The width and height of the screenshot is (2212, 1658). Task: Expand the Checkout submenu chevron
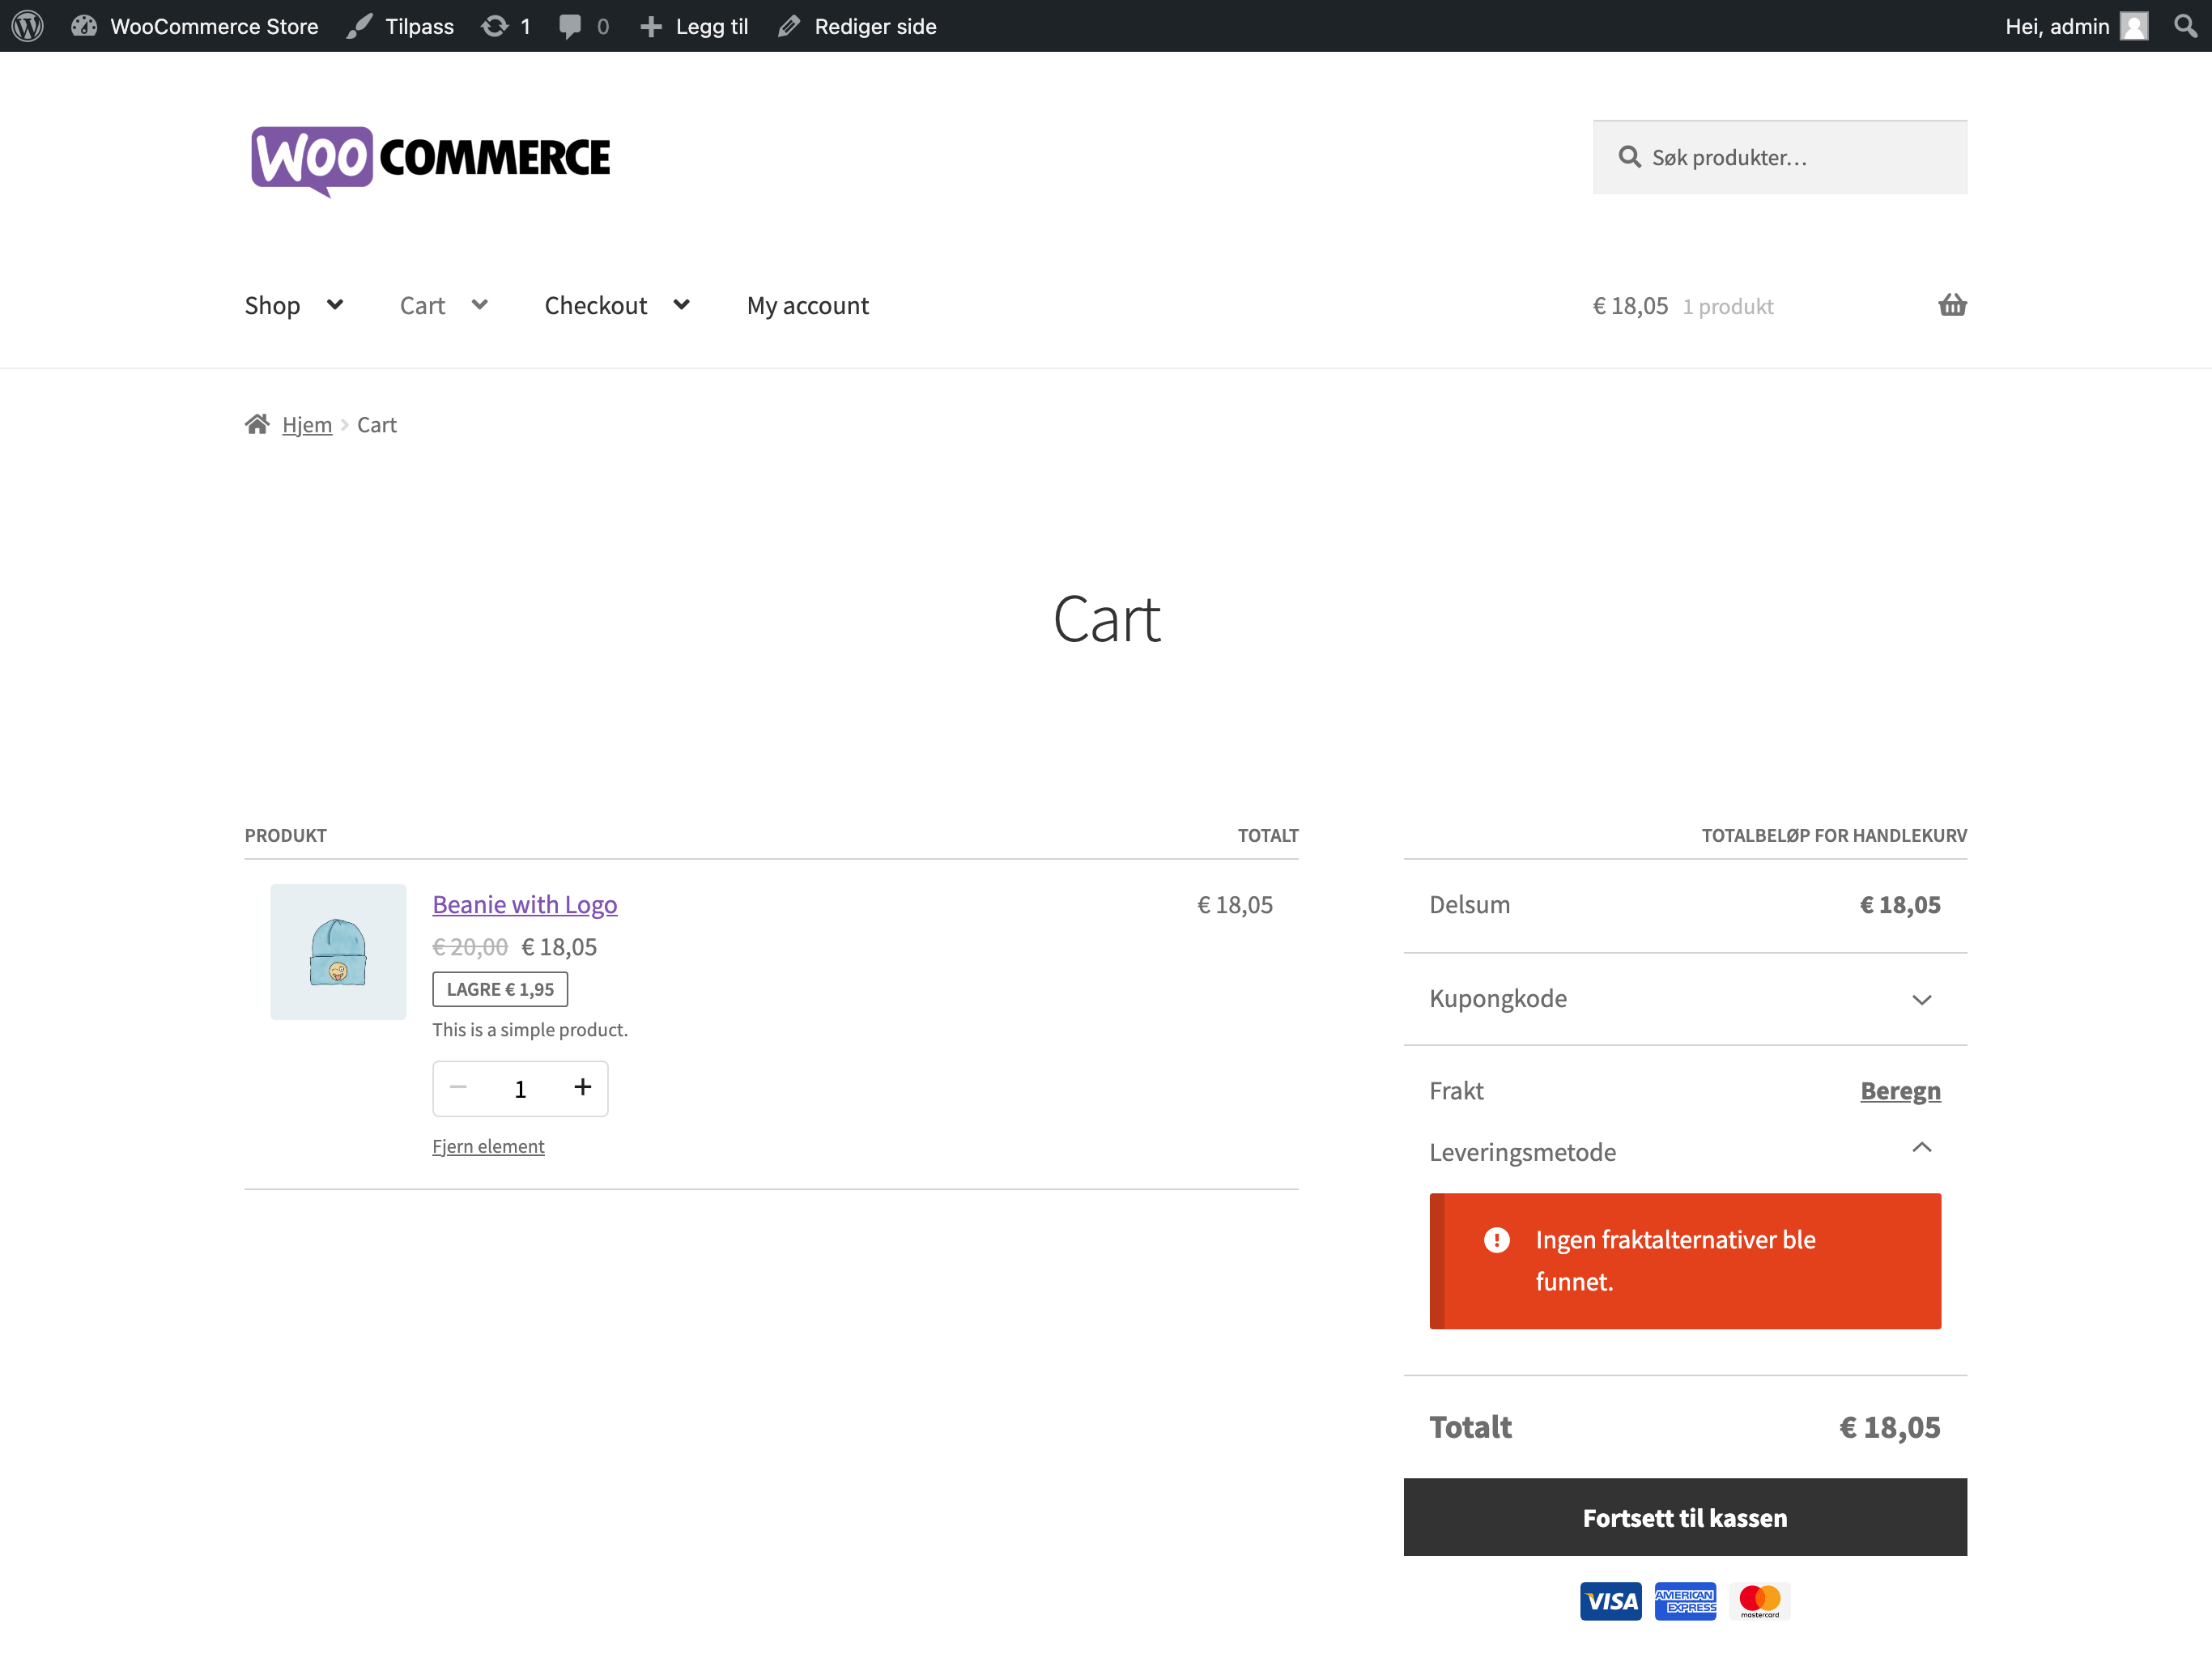tap(681, 304)
